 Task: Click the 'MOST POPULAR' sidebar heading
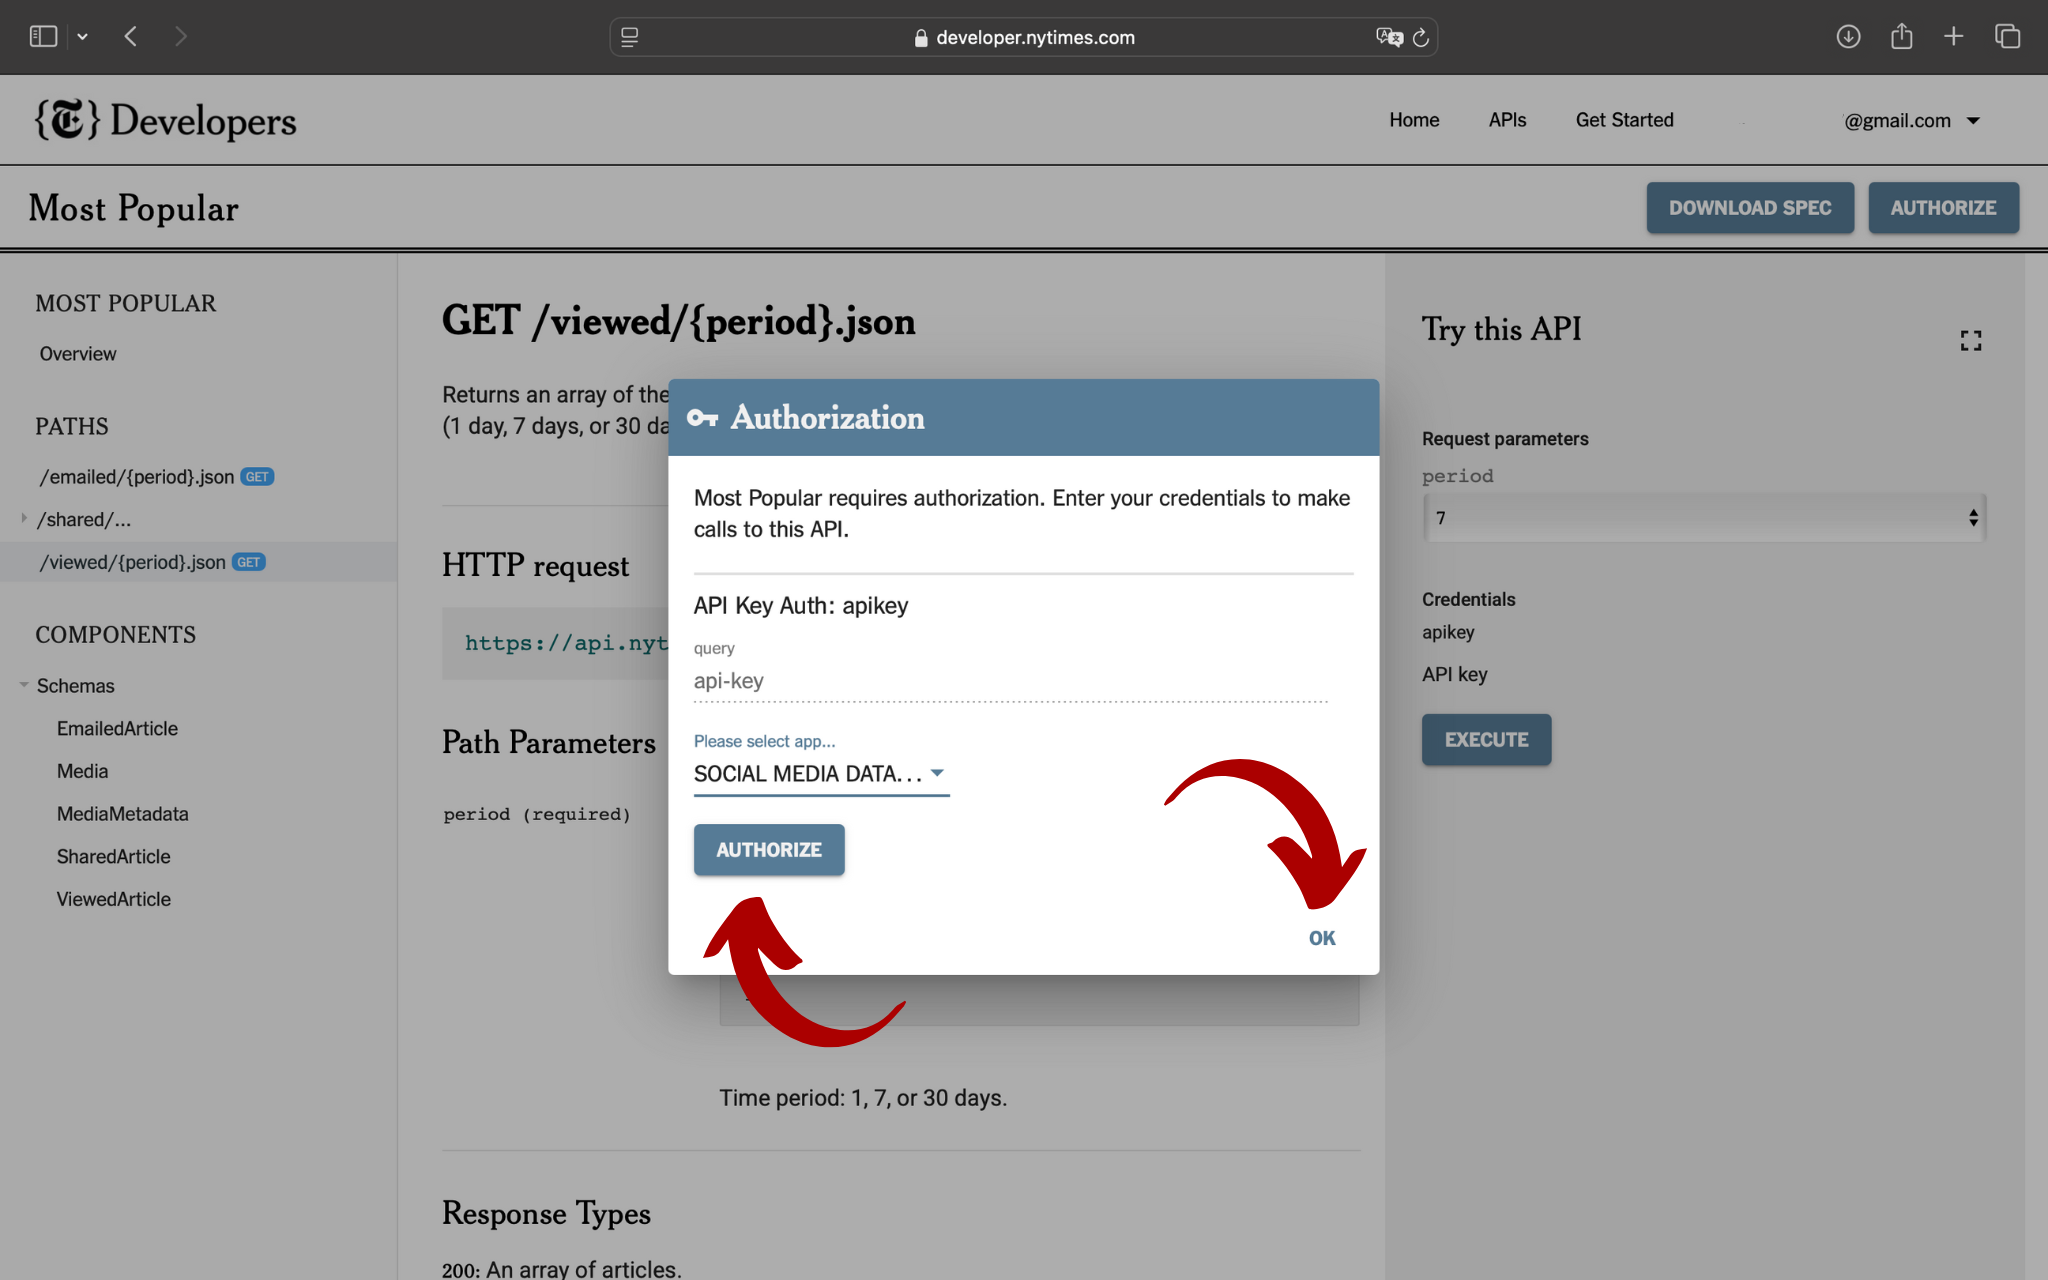[x=126, y=304]
